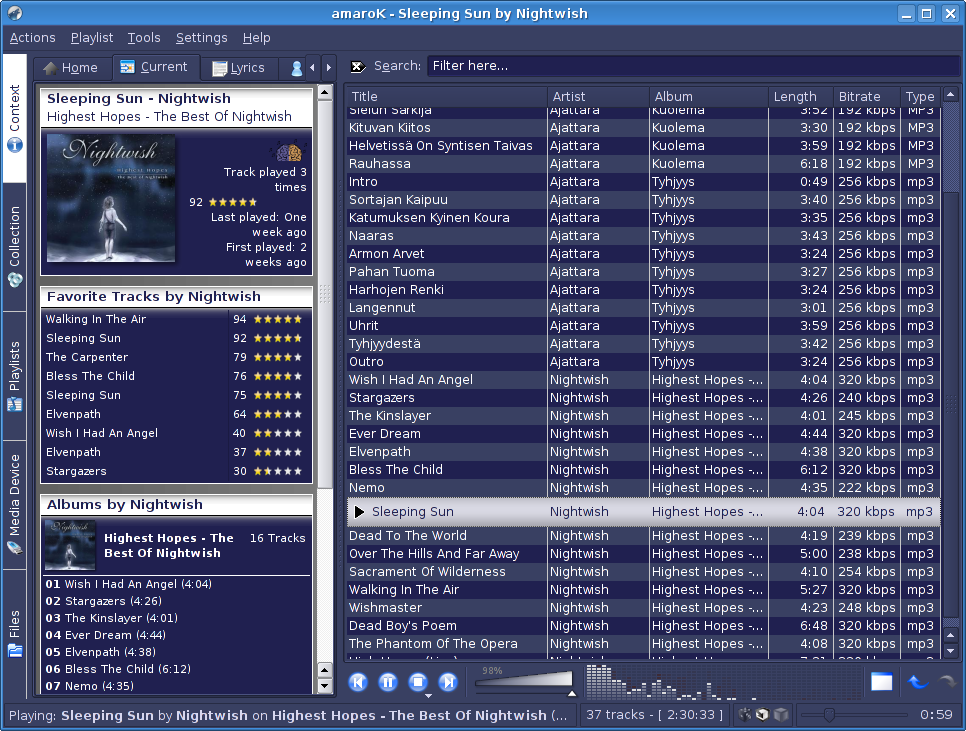Click context panel scrollbar up arrow
The image size is (966, 731).
click(325, 94)
